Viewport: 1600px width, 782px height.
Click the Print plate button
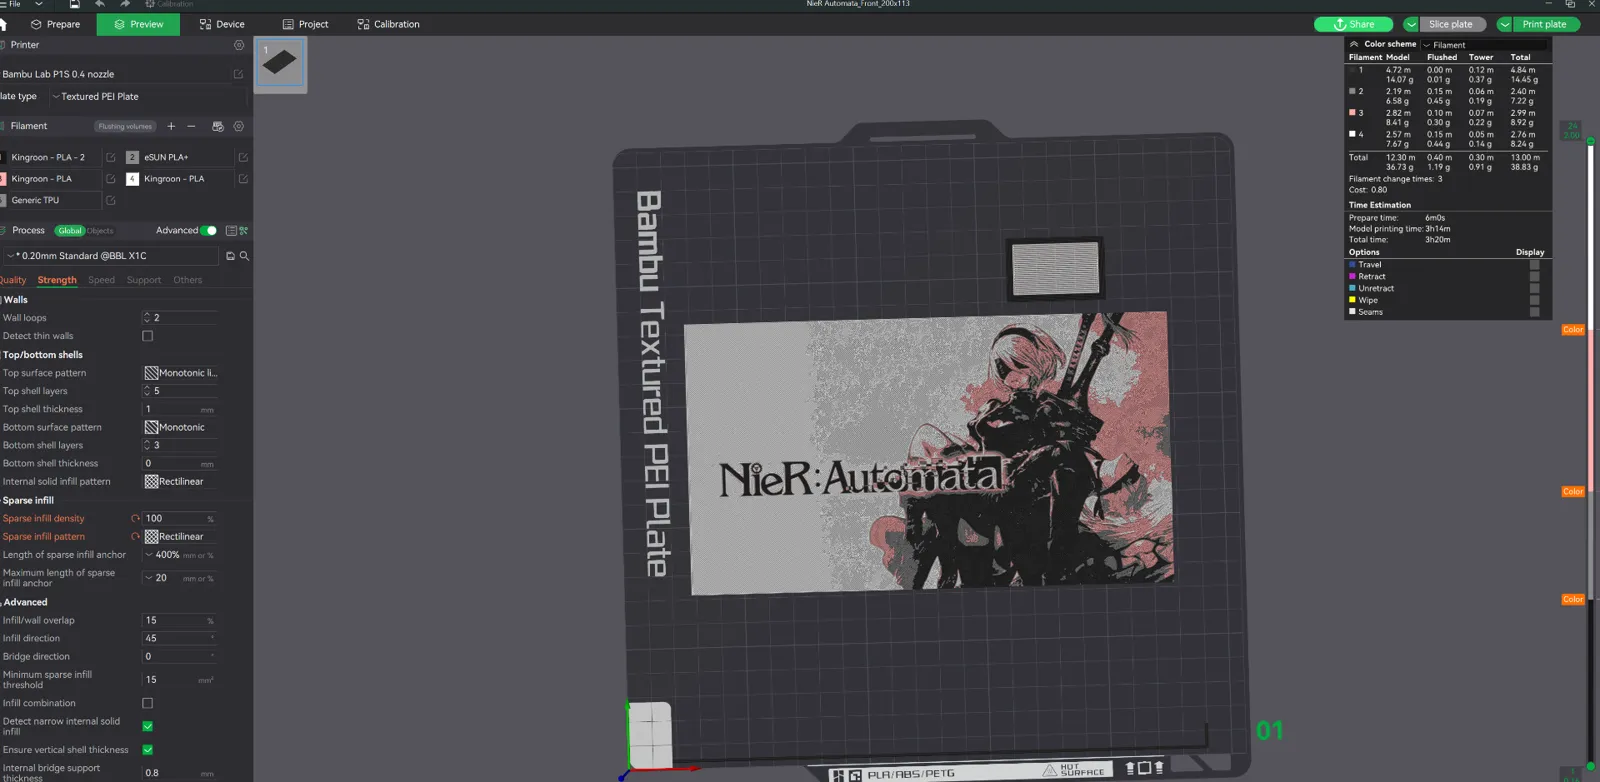click(1545, 24)
